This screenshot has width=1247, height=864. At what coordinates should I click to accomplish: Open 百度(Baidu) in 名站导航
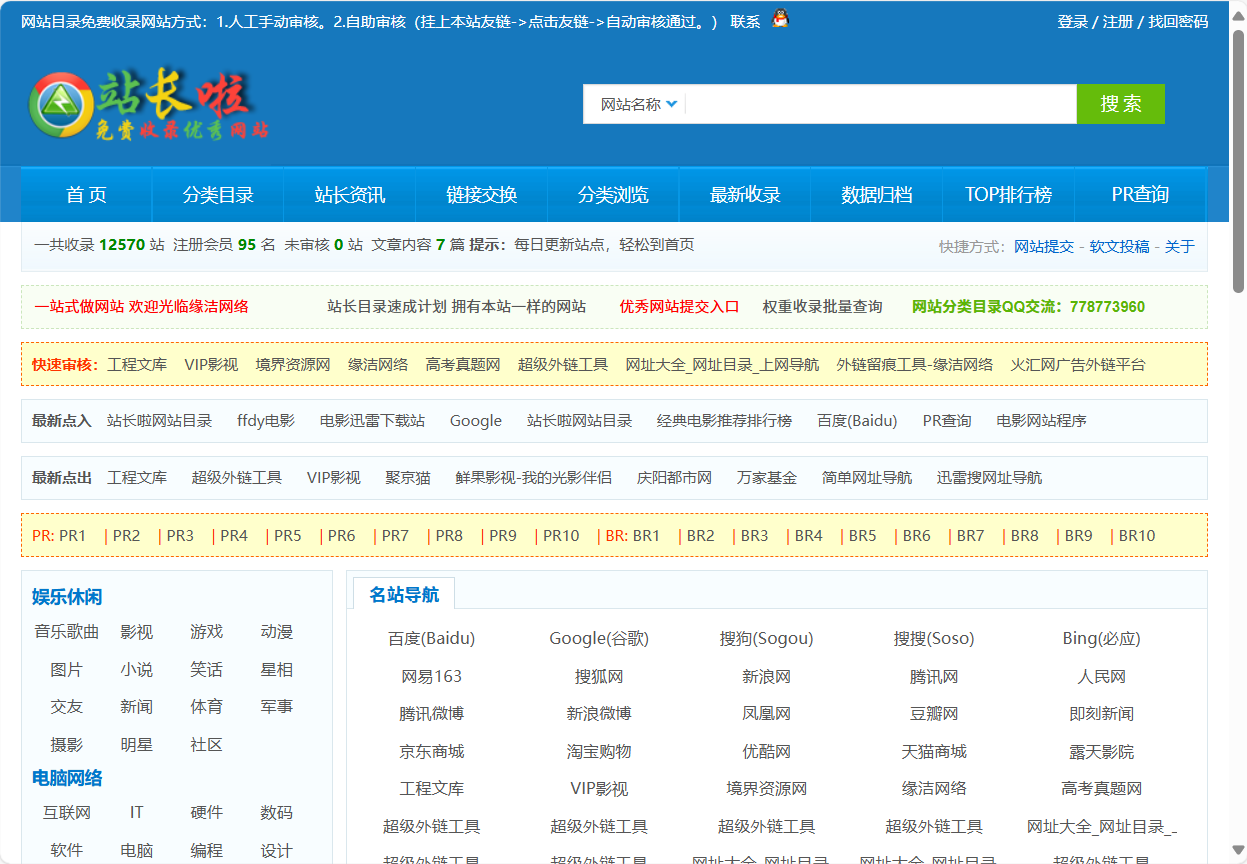(x=432, y=639)
